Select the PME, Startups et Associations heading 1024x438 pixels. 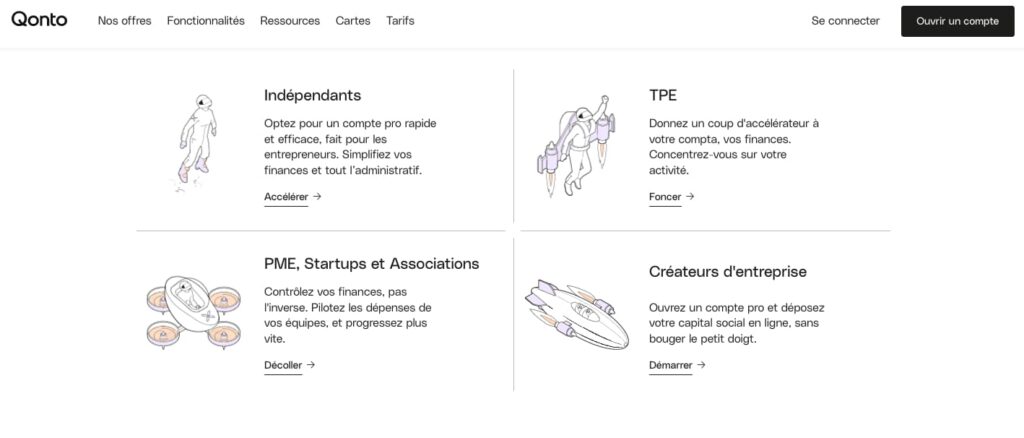tap(372, 264)
